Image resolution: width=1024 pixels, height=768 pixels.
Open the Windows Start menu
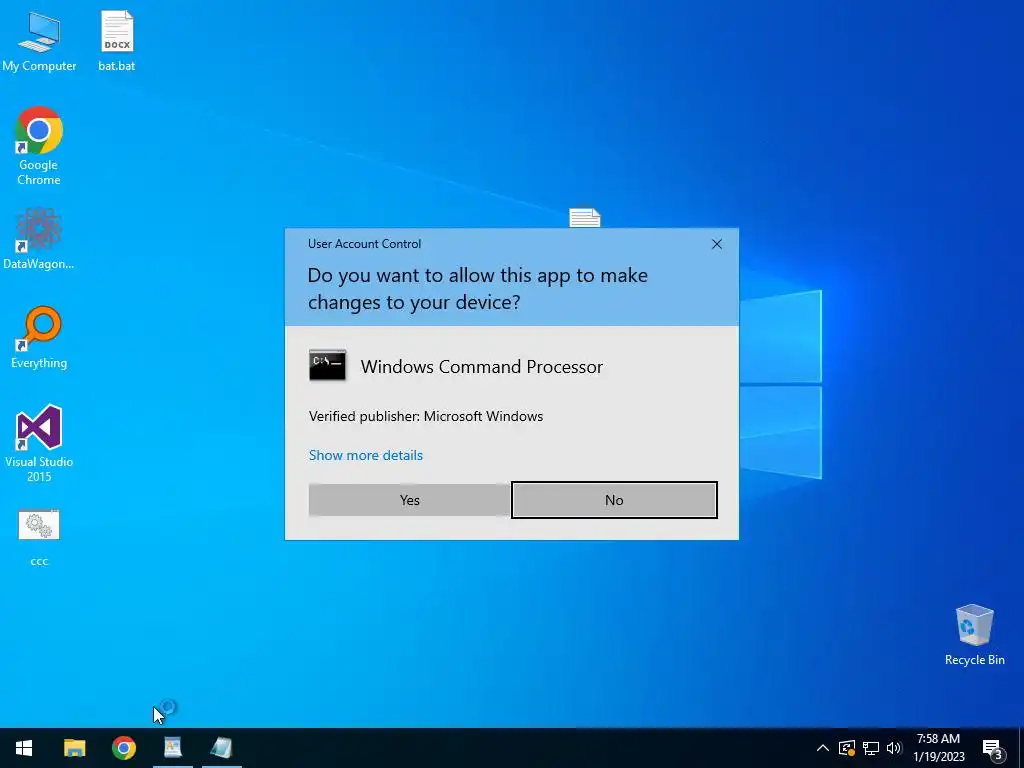pos(24,748)
